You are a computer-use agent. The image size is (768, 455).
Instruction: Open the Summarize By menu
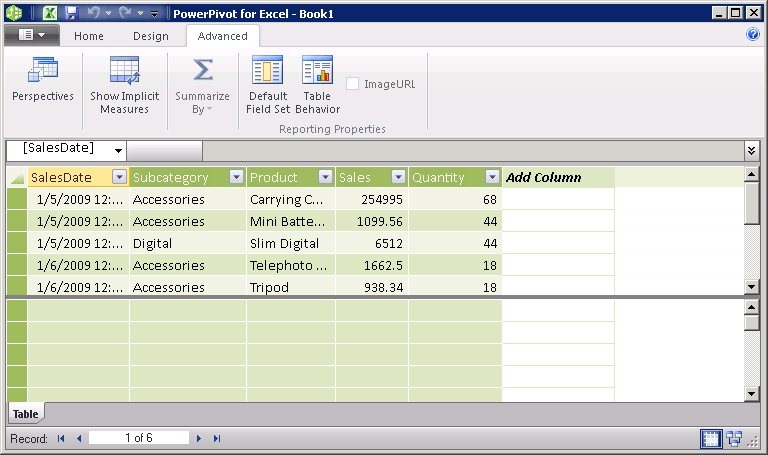[202, 86]
